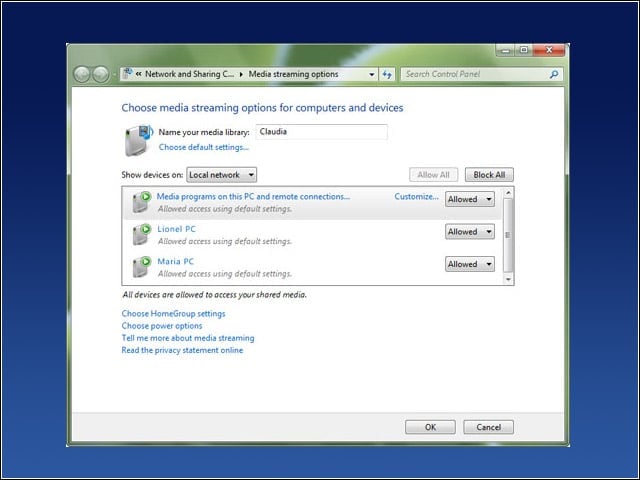
Task: Open Allowed dropdown for Media programs row
Action: [470, 199]
